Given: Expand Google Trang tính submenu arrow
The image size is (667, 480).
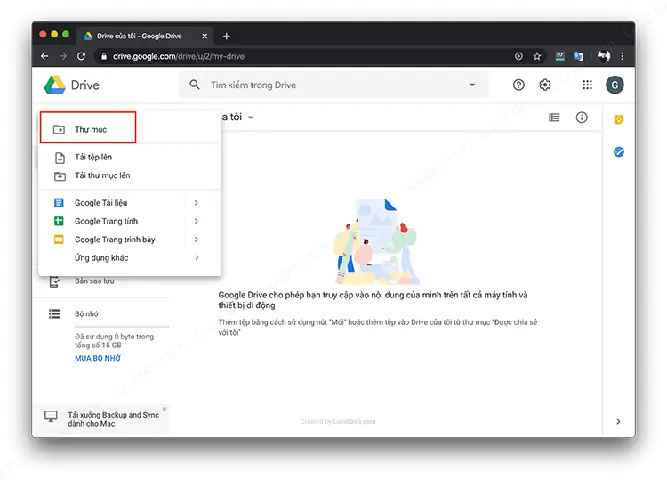Looking at the screenshot, I should coord(196,221).
